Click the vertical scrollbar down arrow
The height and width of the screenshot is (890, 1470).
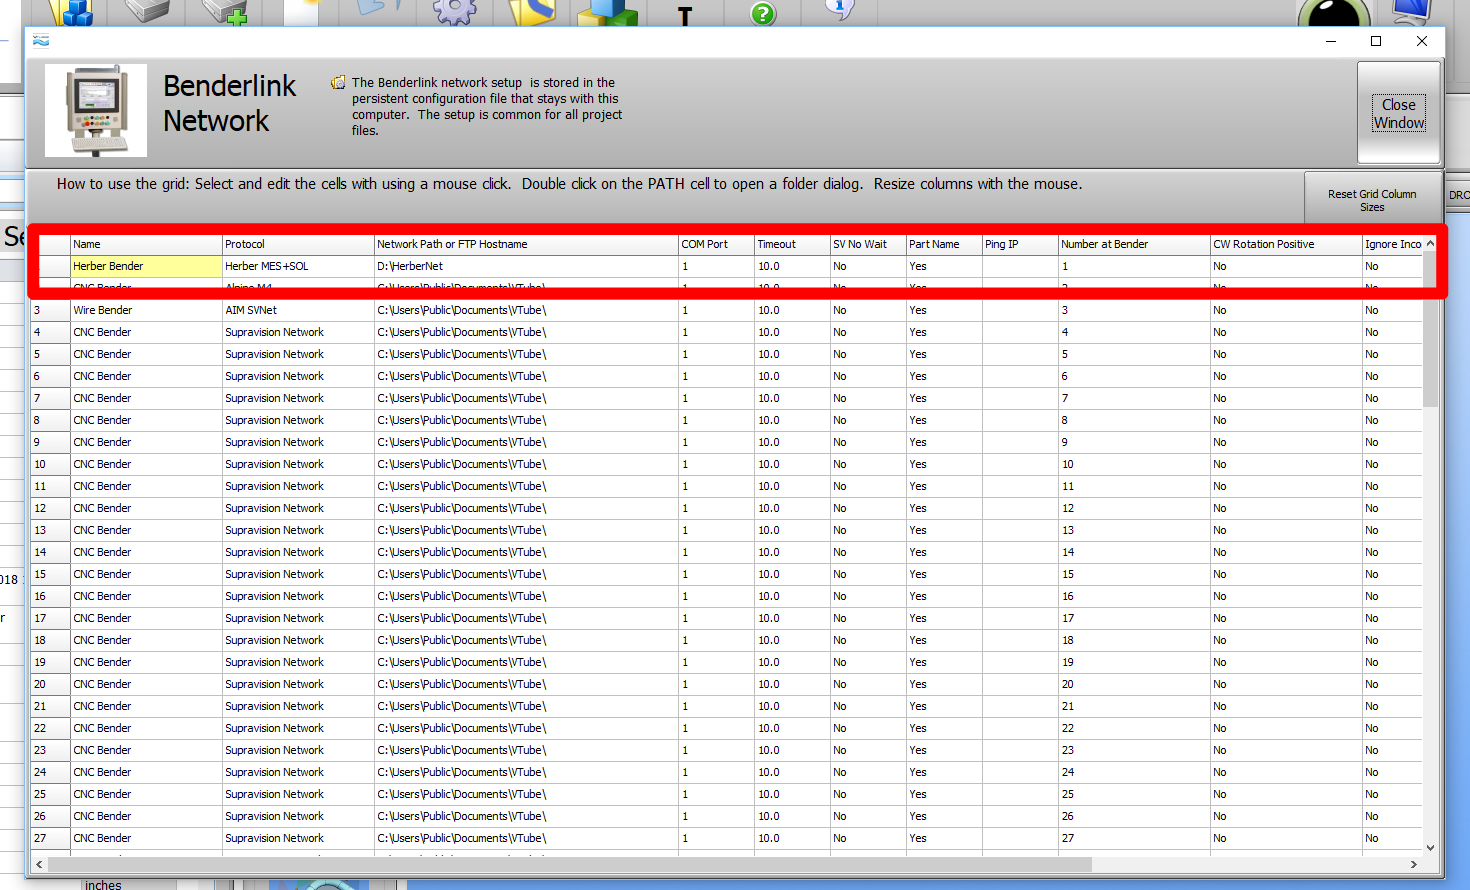[x=1430, y=847]
